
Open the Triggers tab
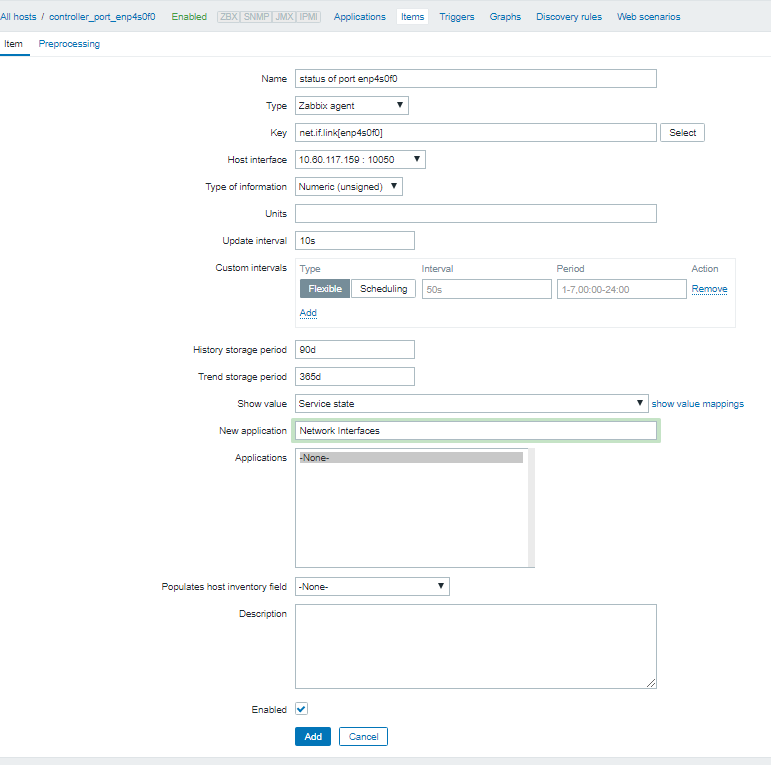point(457,17)
